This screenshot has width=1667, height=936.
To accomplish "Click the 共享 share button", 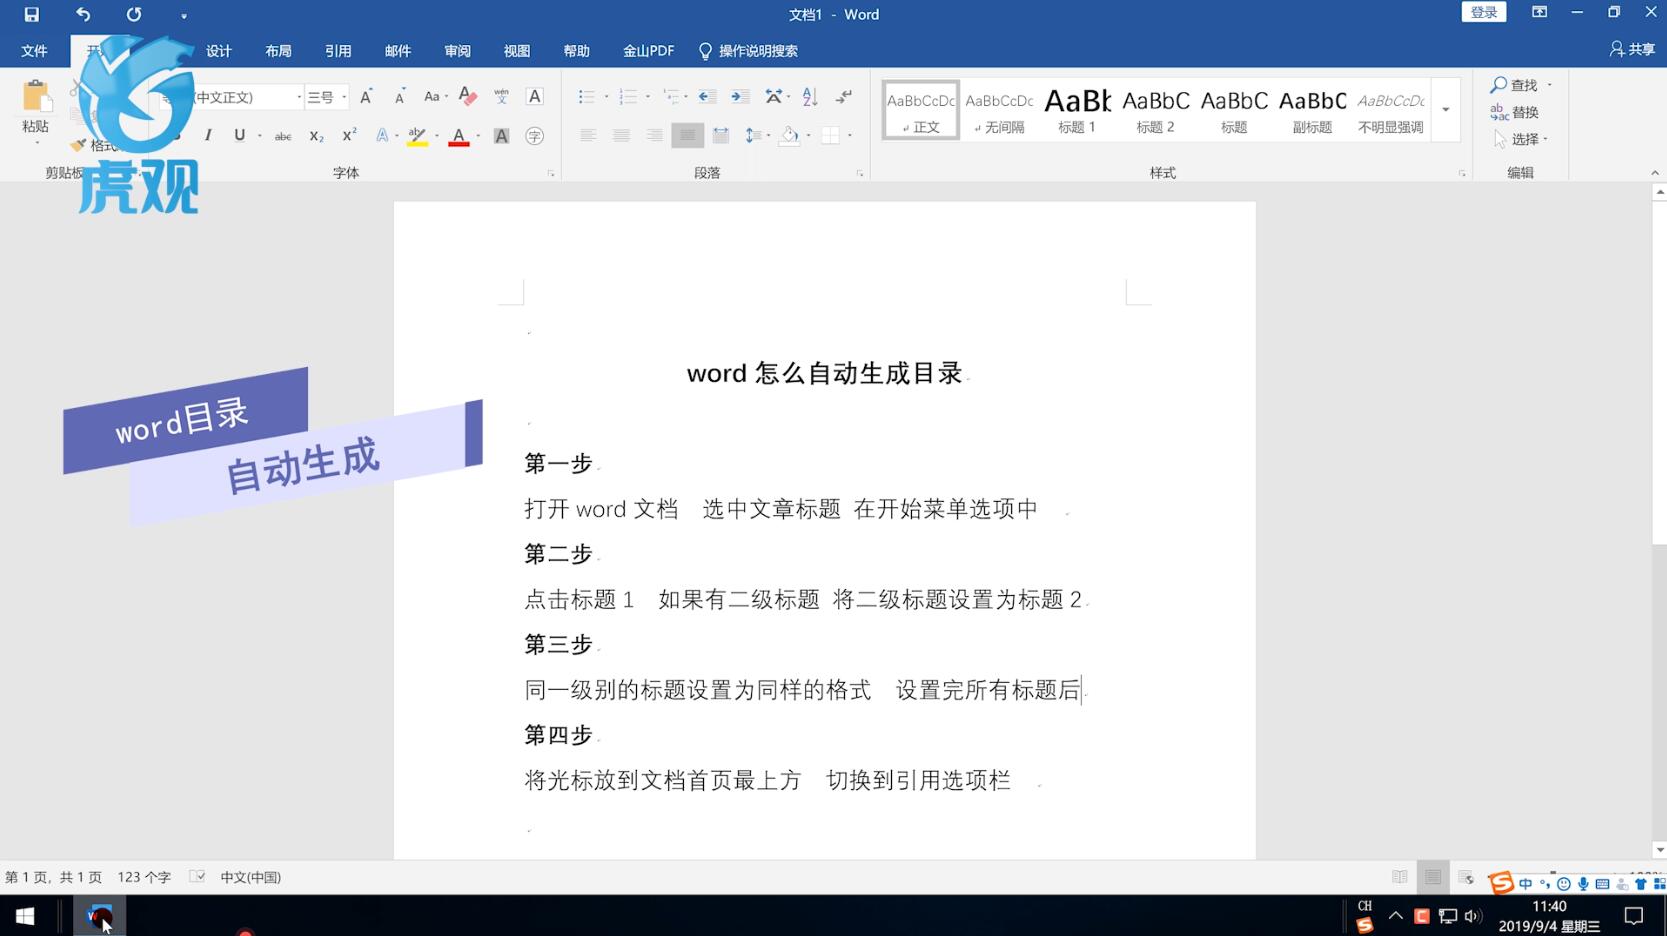I will pyautogui.click(x=1632, y=49).
